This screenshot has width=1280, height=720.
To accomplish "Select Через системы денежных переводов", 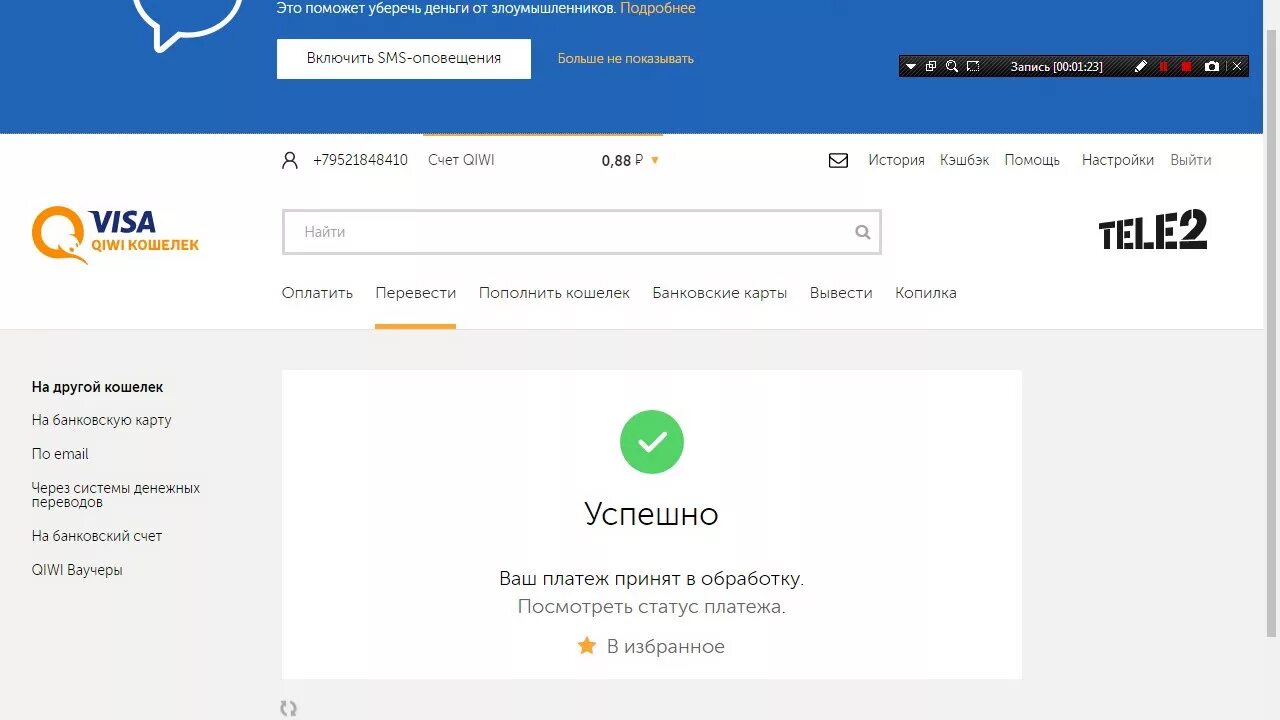I will pyautogui.click(x=116, y=495).
